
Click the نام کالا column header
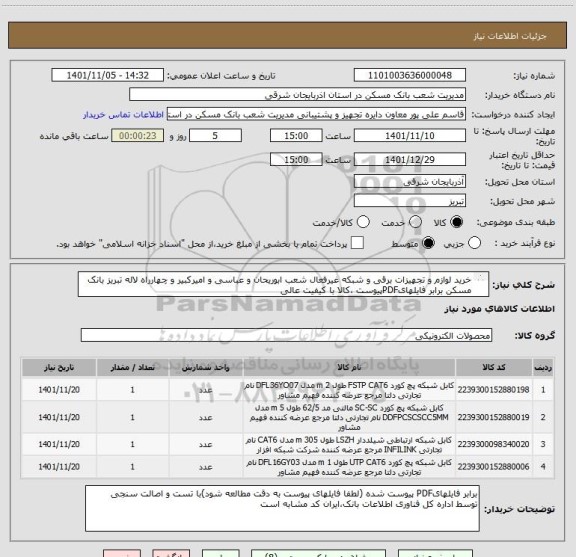tap(349, 367)
